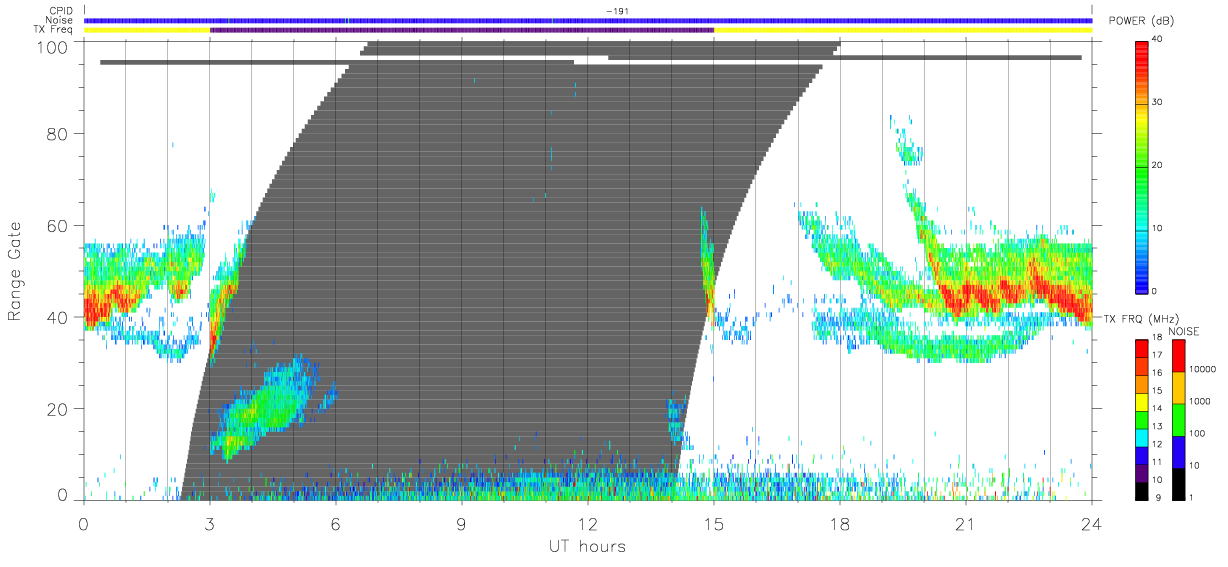Viewport: 1228px width, 567px height.
Task: Click the purple segment of TX Freq strip
Action: 462,30
